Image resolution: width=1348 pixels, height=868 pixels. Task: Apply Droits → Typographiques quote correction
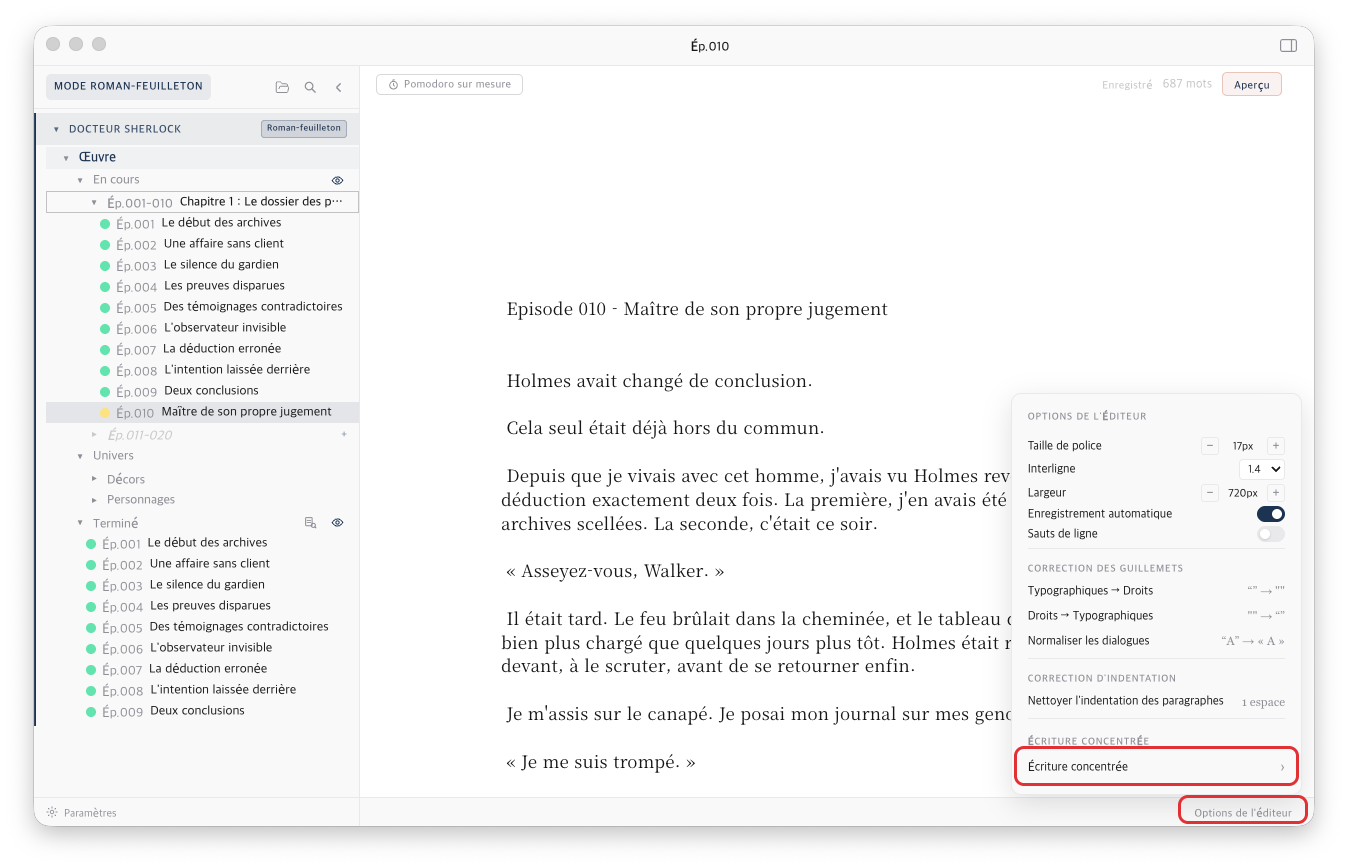(x=1156, y=616)
